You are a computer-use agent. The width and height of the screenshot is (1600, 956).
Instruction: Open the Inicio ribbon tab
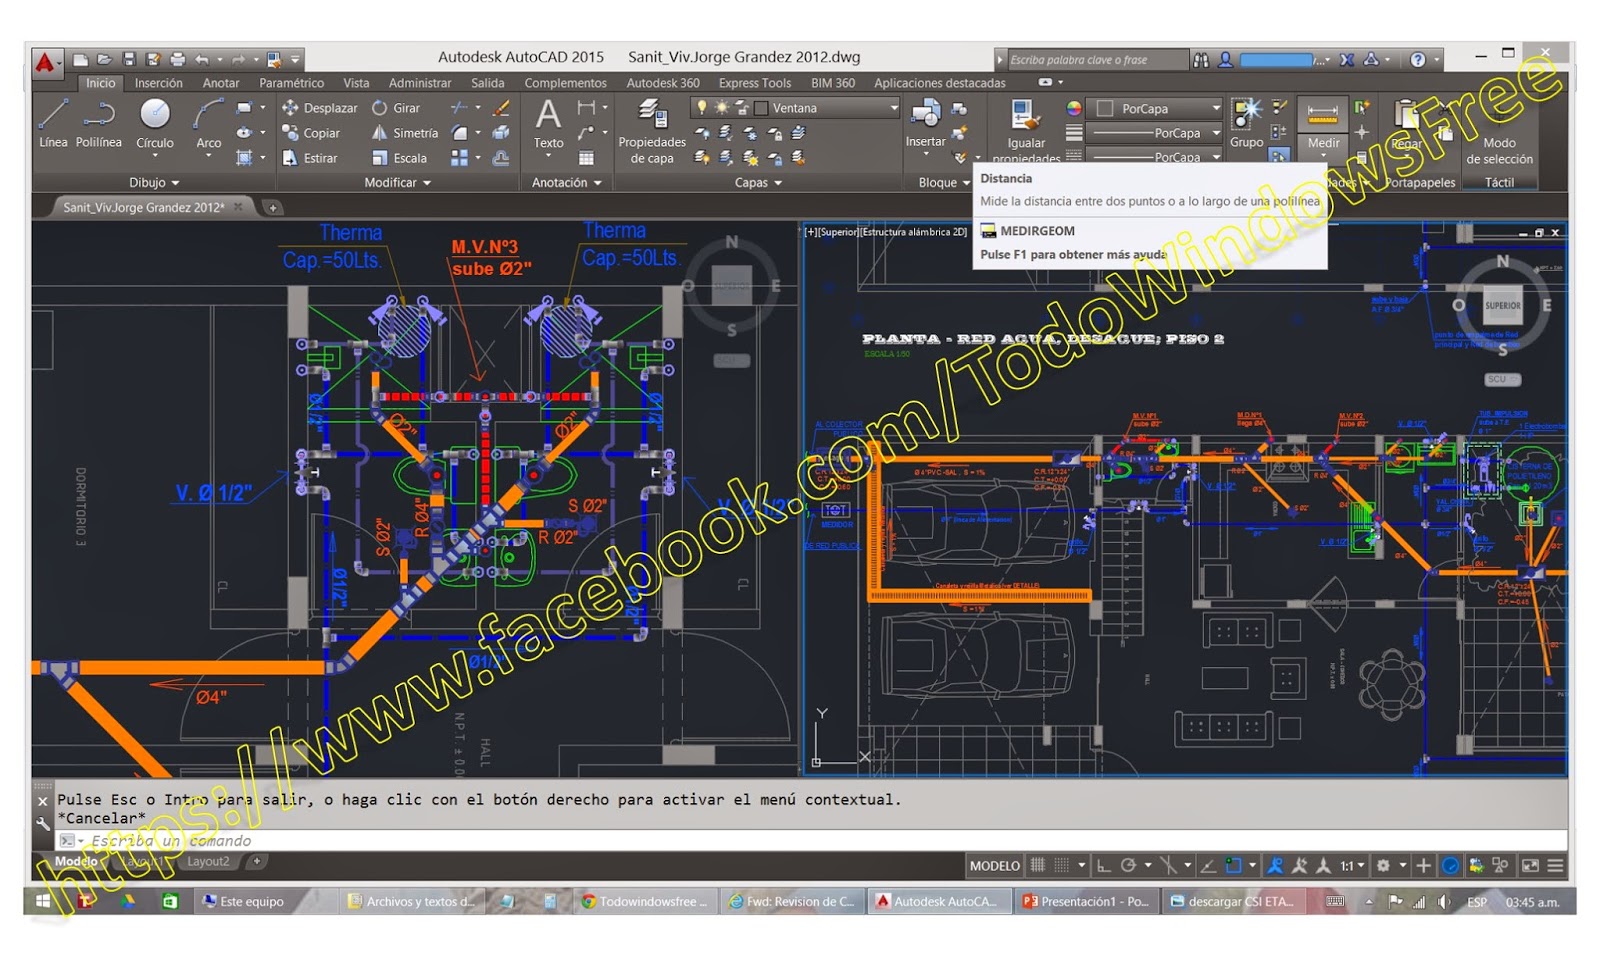pyautogui.click(x=100, y=83)
